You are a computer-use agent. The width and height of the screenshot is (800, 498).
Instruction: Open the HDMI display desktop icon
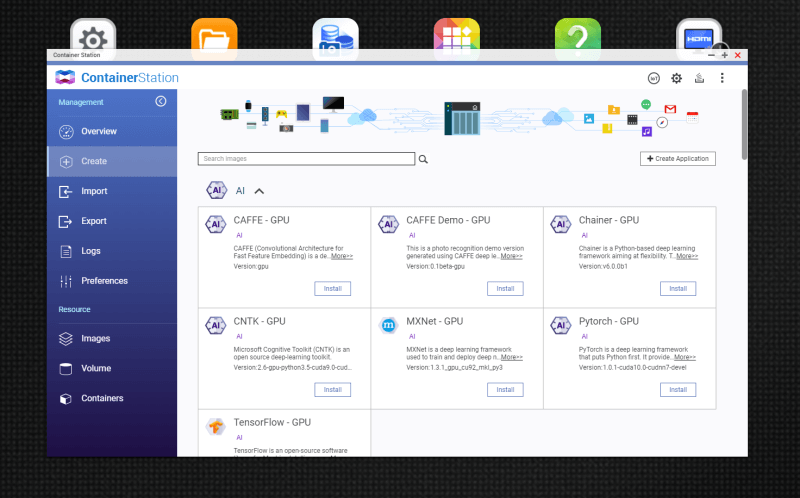(699, 39)
